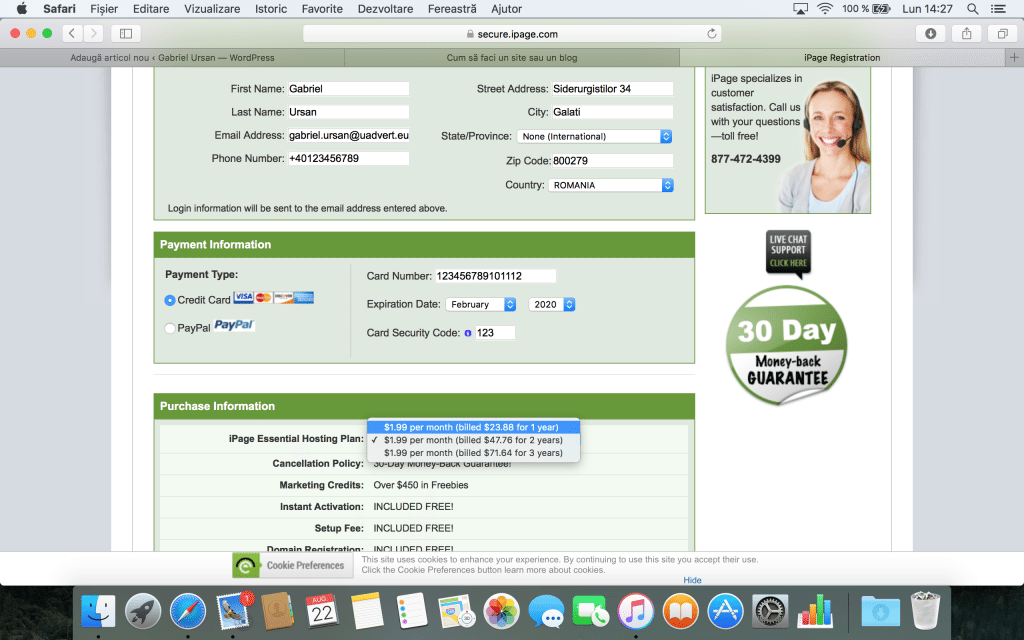Open the Fereastră menu
This screenshot has width=1024, height=640.
[452, 8]
